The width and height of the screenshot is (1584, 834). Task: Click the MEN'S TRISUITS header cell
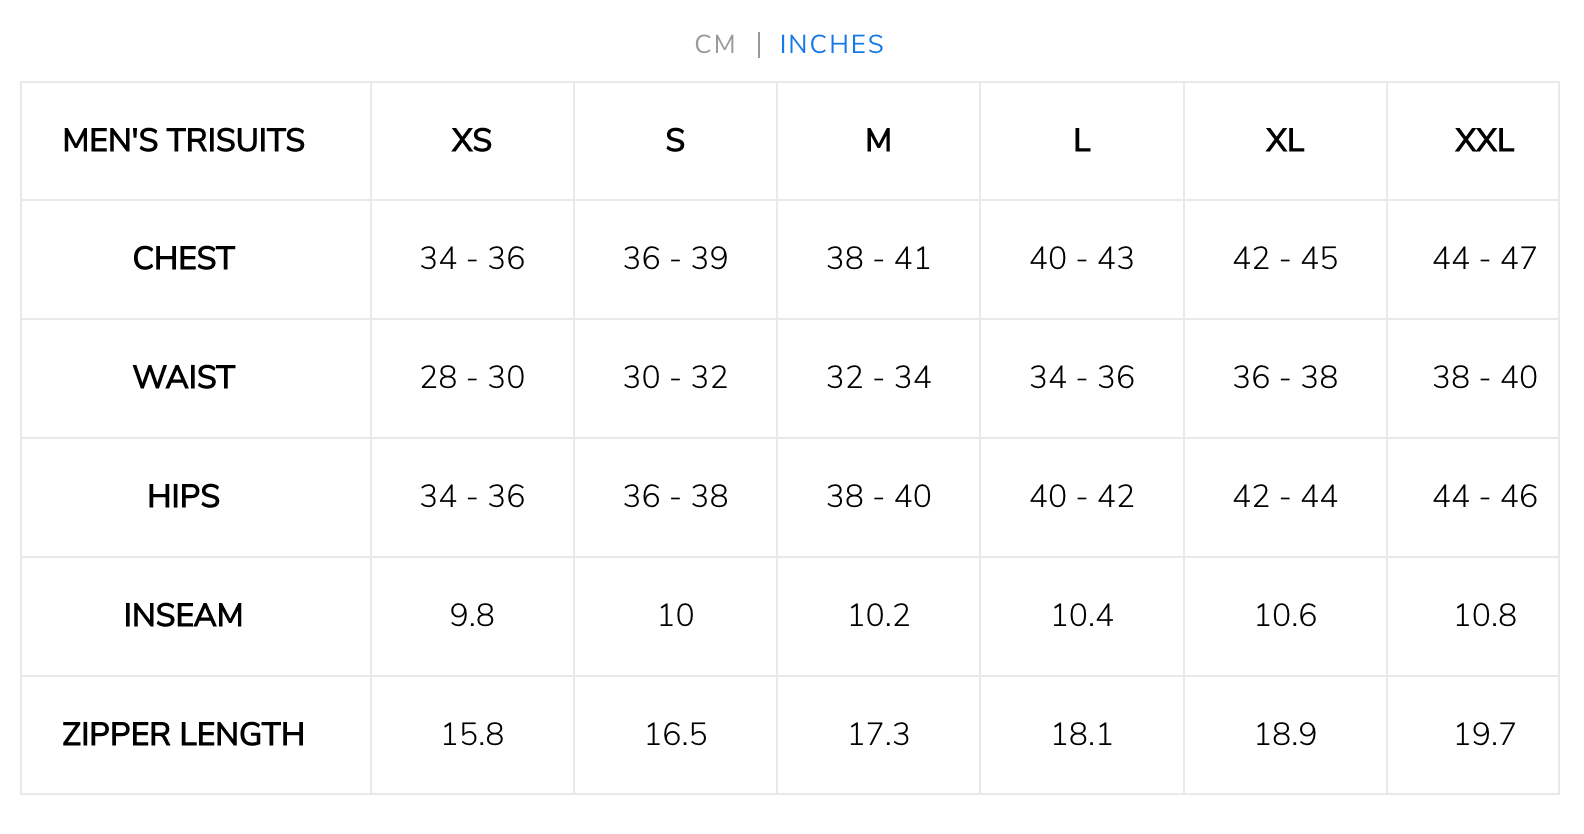tap(183, 141)
